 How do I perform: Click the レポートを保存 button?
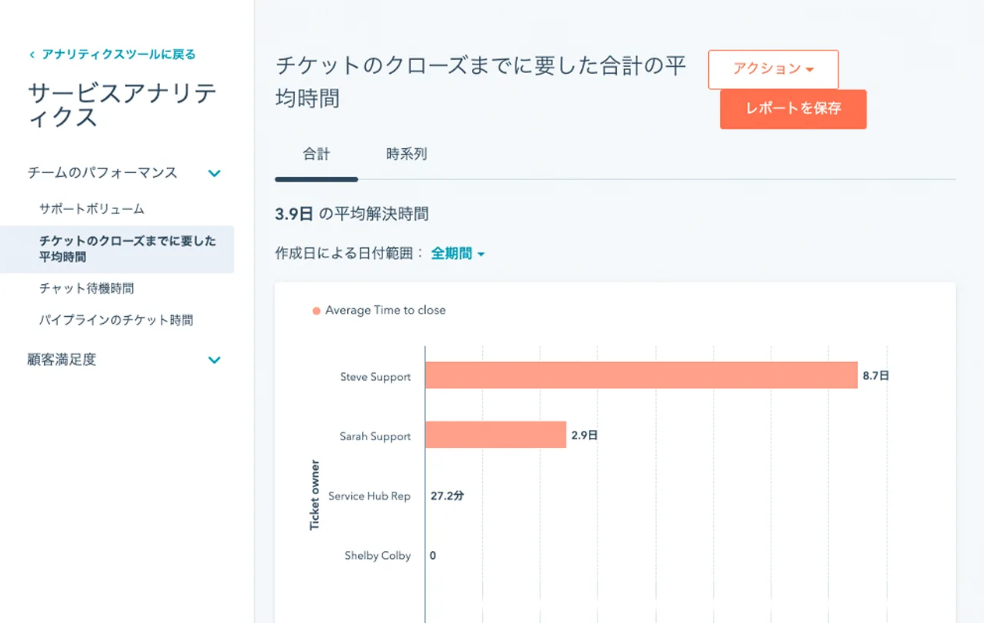tap(793, 109)
